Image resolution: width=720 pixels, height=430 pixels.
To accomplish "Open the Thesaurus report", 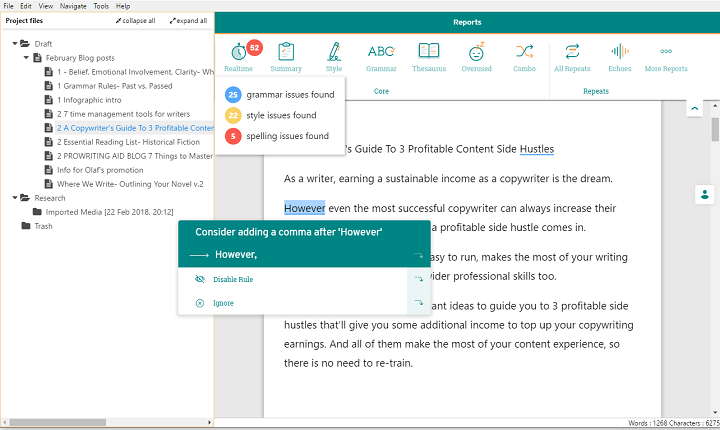I will point(429,57).
